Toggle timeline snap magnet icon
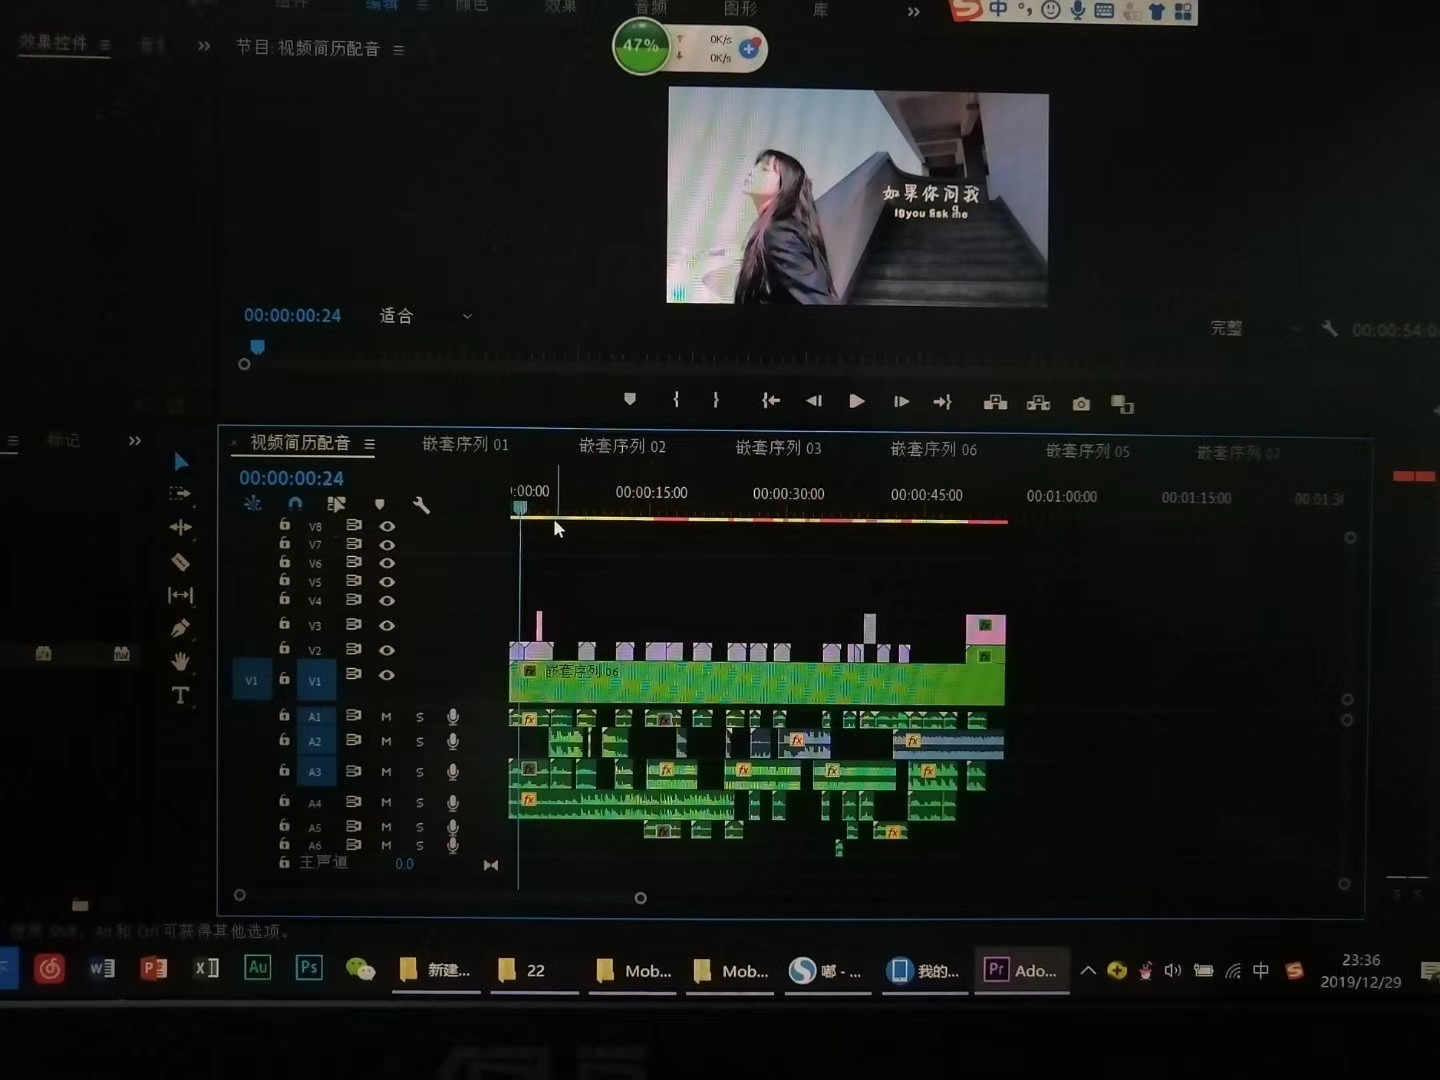 (x=295, y=504)
